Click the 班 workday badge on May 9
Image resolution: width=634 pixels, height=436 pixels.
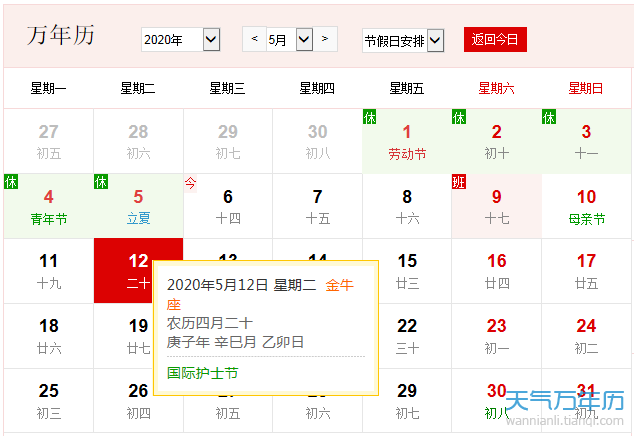click(459, 182)
